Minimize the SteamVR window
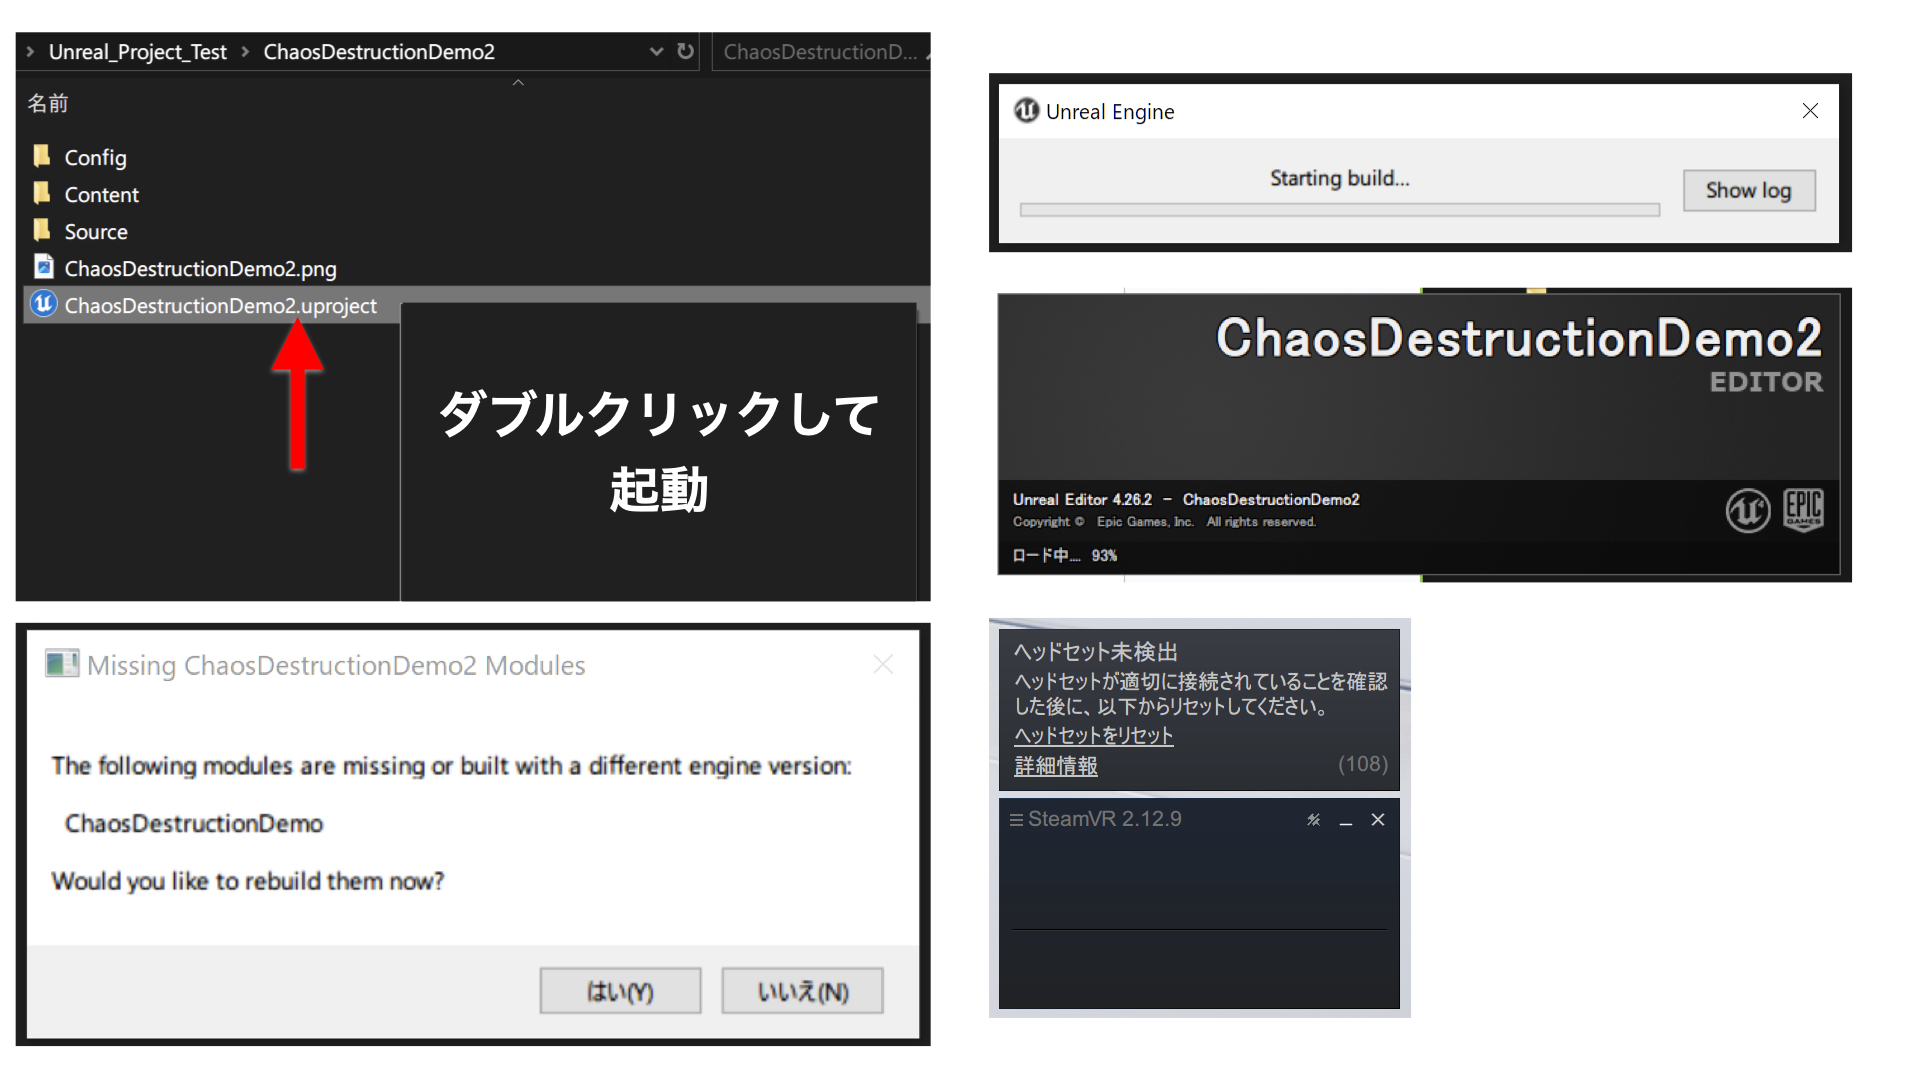This screenshot has width=1920, height=1080. tap(1346, 821)
